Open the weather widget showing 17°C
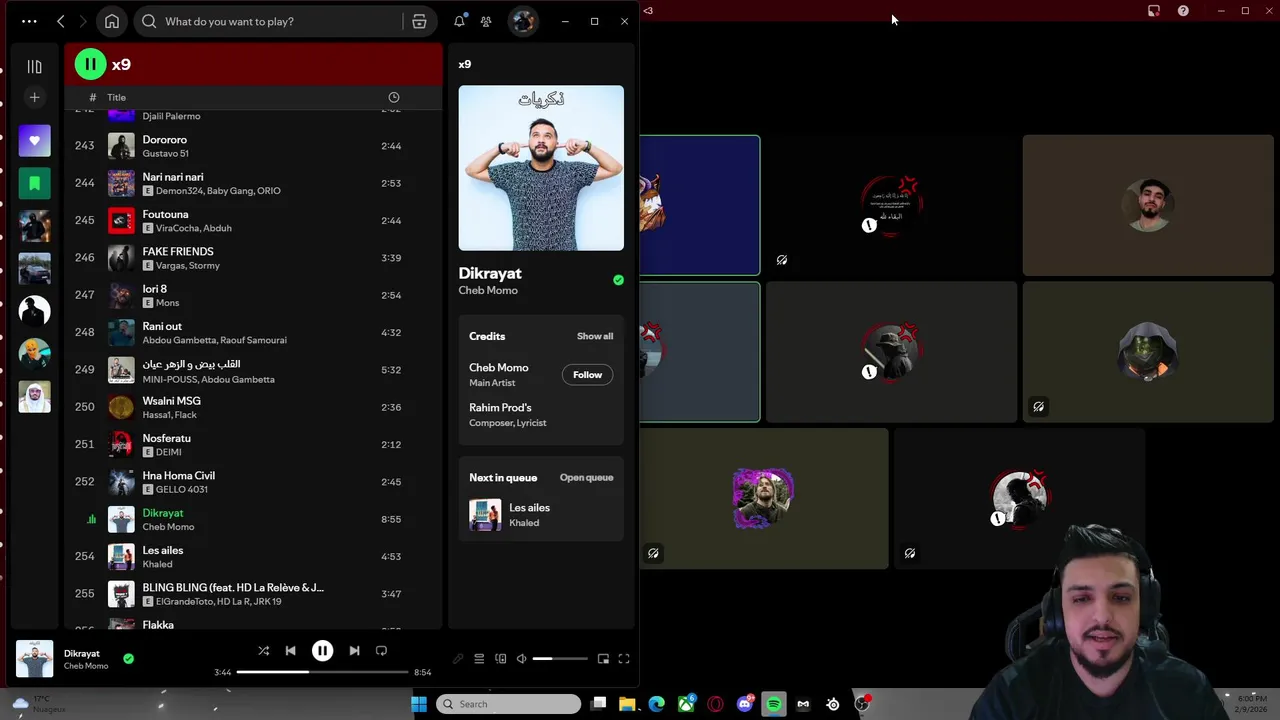This screenshot has height=720, width=1280. (38, 704)
